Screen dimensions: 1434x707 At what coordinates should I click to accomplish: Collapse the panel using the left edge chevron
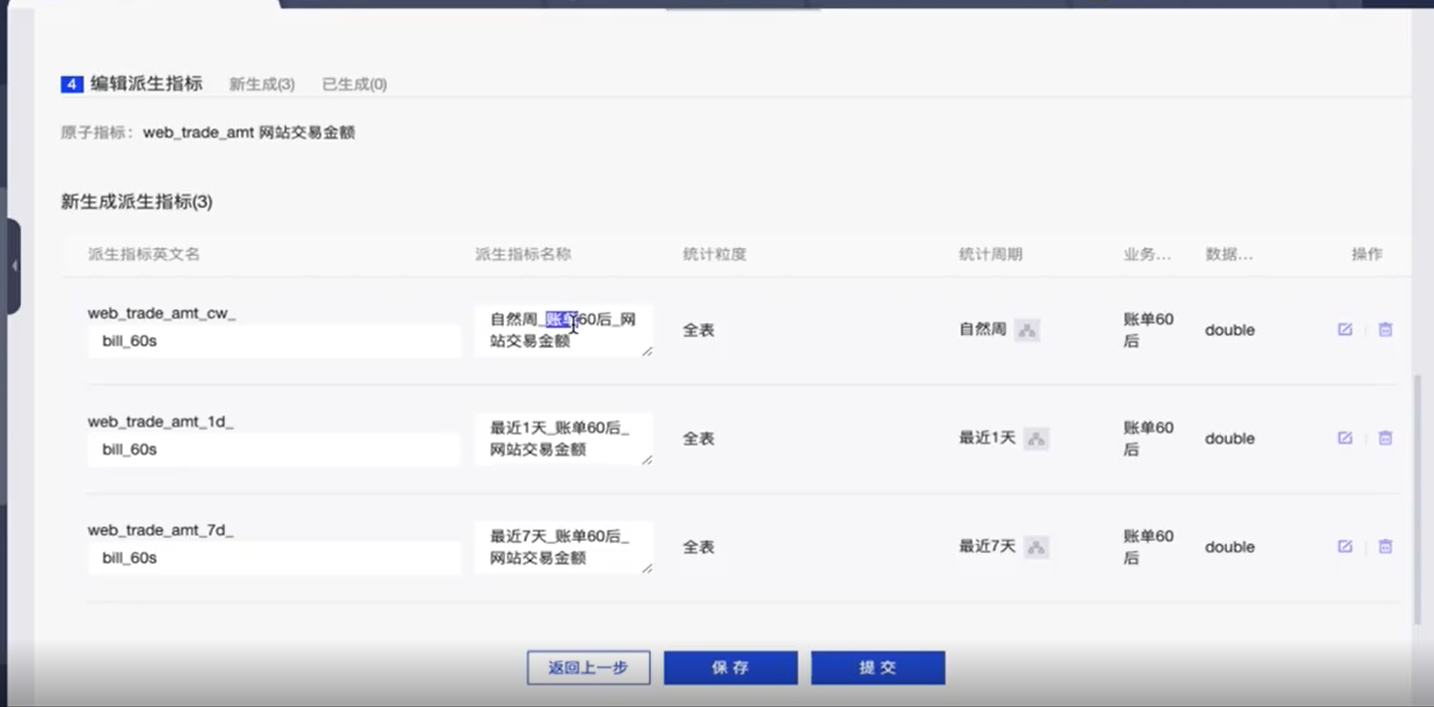tap(15, 265)
